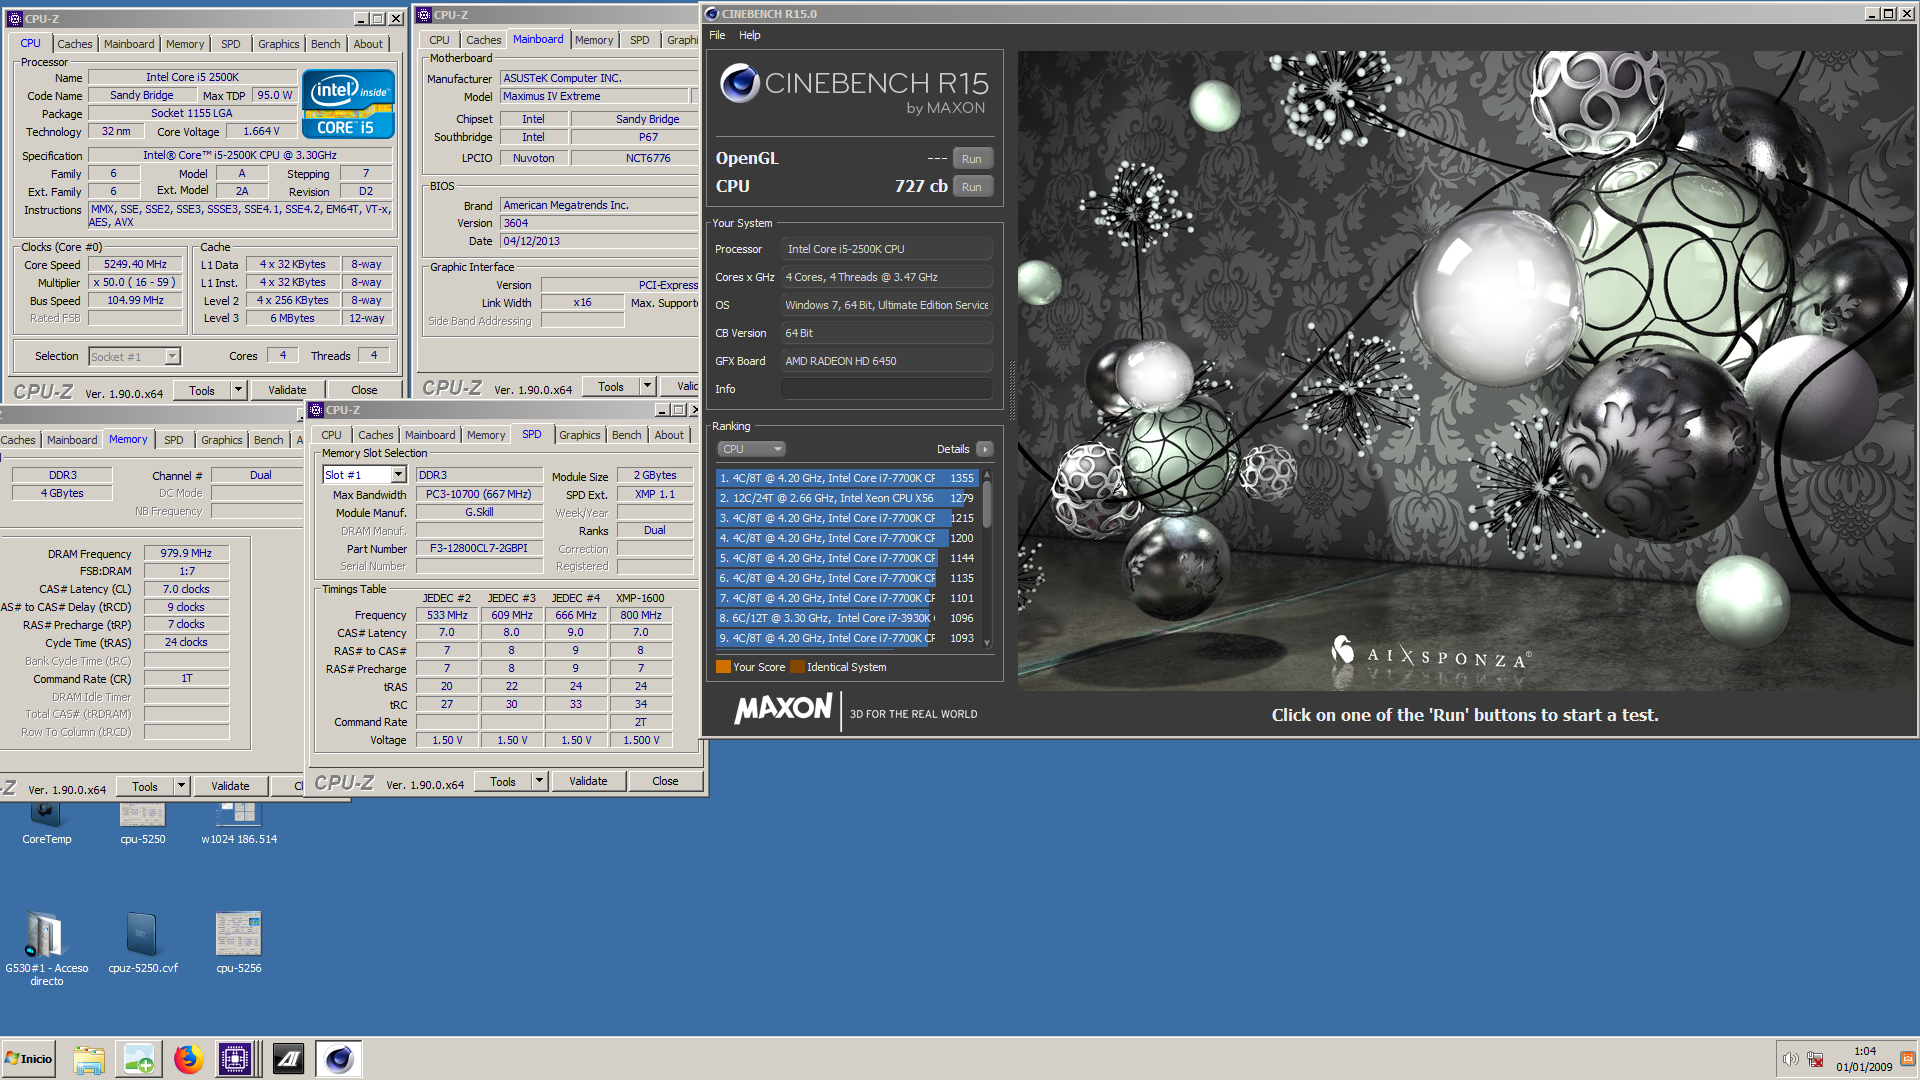Select the cpu-5250 desktop icon
Viewport: 1920px width, 1080px height.
pos(143,823)
